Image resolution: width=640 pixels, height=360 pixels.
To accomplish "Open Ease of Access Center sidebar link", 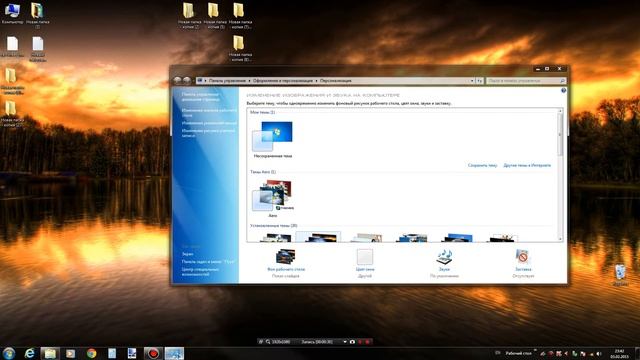I will click(200, 271).
